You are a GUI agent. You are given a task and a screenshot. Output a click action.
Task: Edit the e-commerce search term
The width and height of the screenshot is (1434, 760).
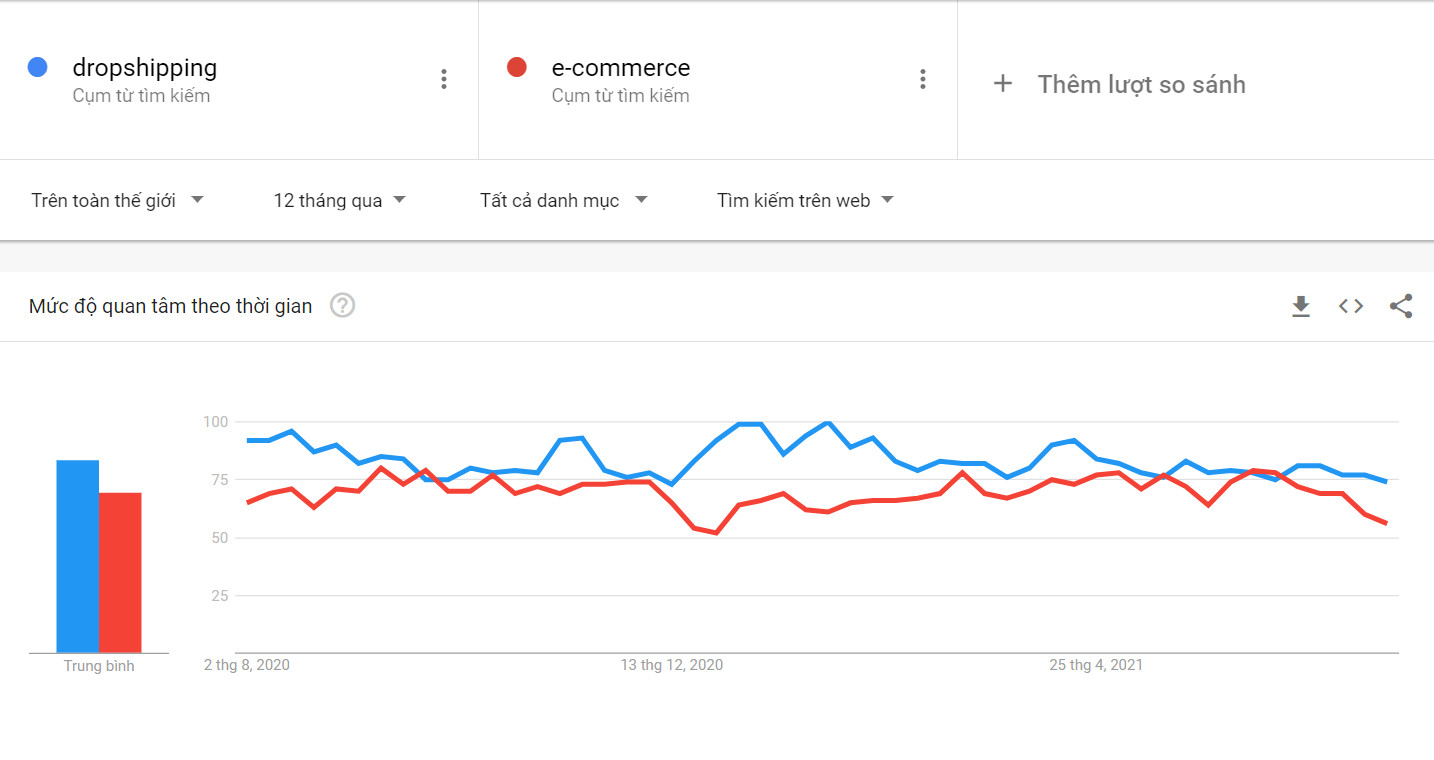[621, 68]
